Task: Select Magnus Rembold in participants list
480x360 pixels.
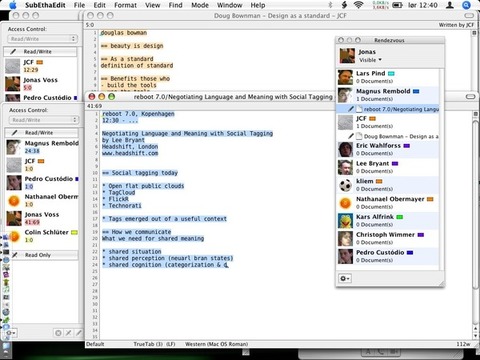Action: point(42,147)
